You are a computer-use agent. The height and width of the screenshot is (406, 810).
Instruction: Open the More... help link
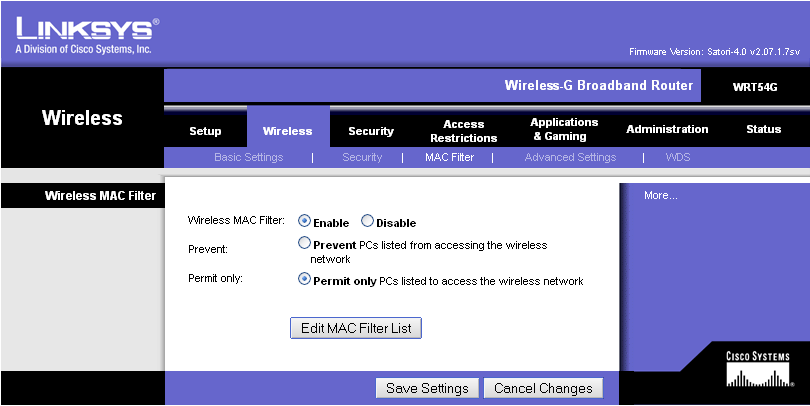661,196
